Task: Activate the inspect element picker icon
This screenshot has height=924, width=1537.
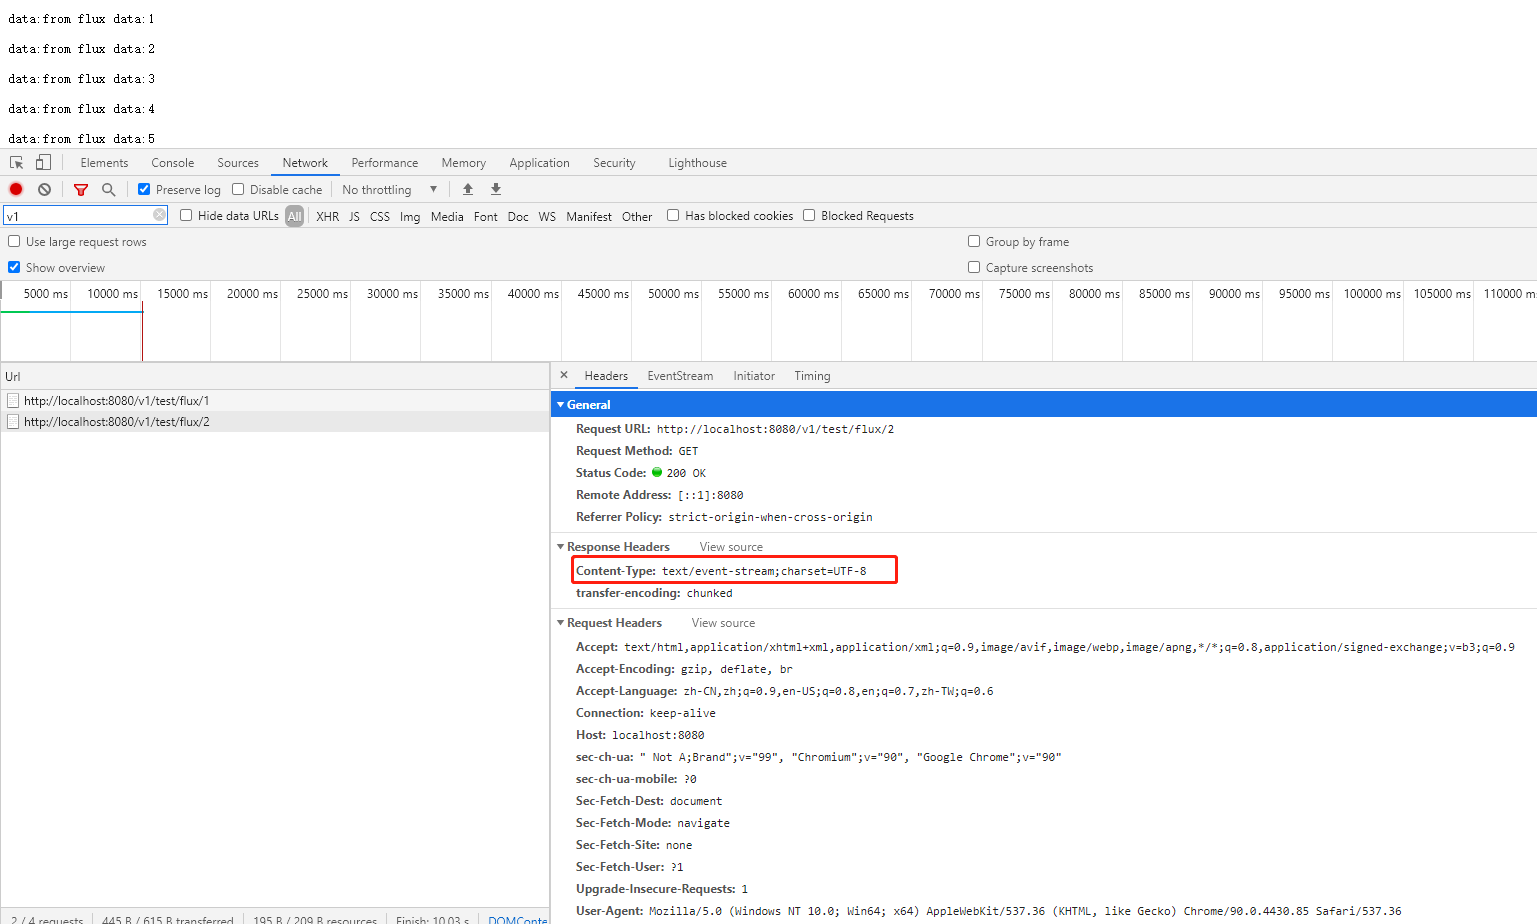Action: click(x=16, y=163)
